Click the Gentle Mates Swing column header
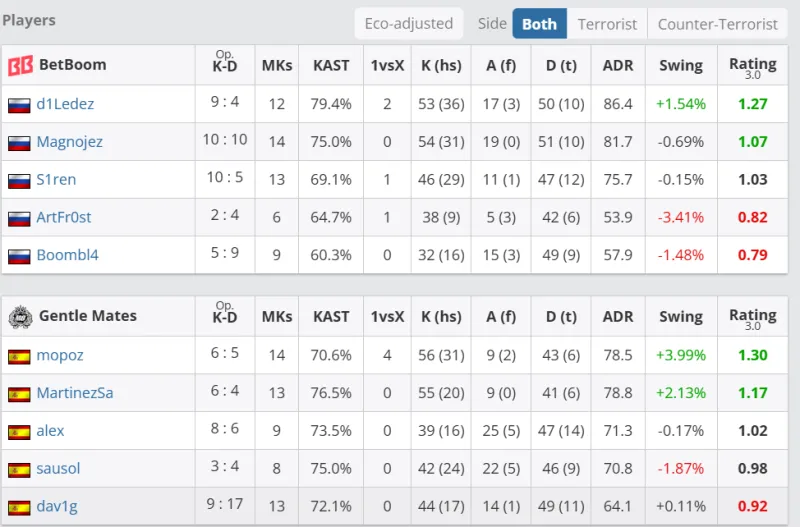Viewport: 800px width, 527px height. pos(681,316)
